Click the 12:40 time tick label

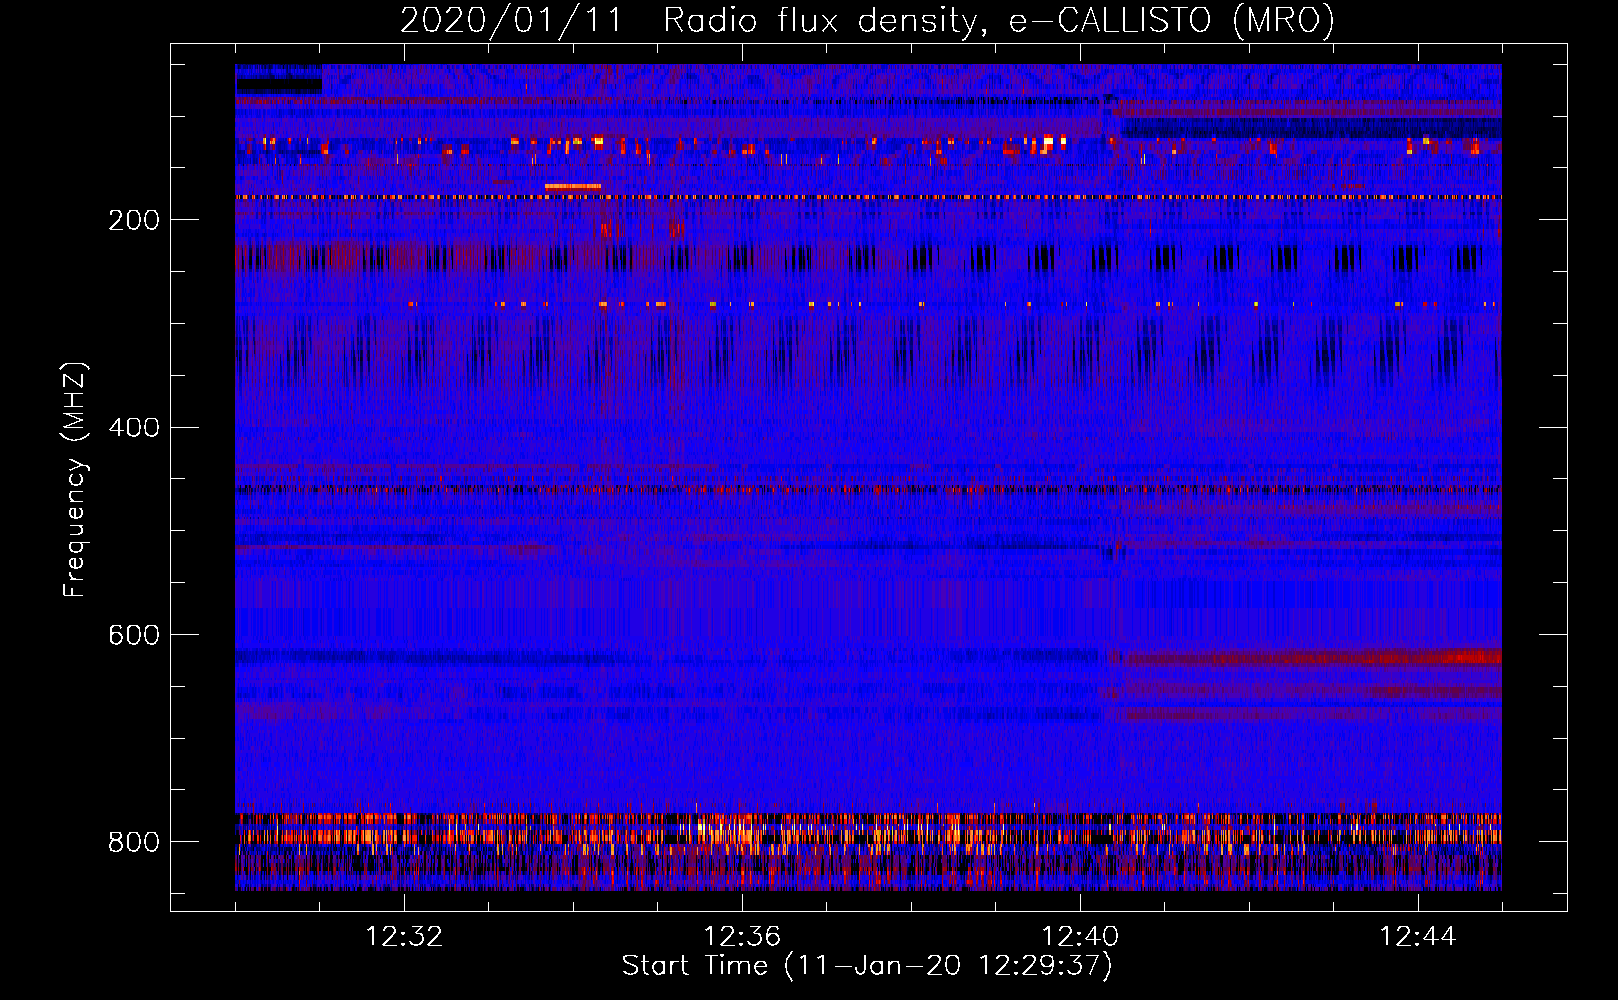tap(1080, 937)
